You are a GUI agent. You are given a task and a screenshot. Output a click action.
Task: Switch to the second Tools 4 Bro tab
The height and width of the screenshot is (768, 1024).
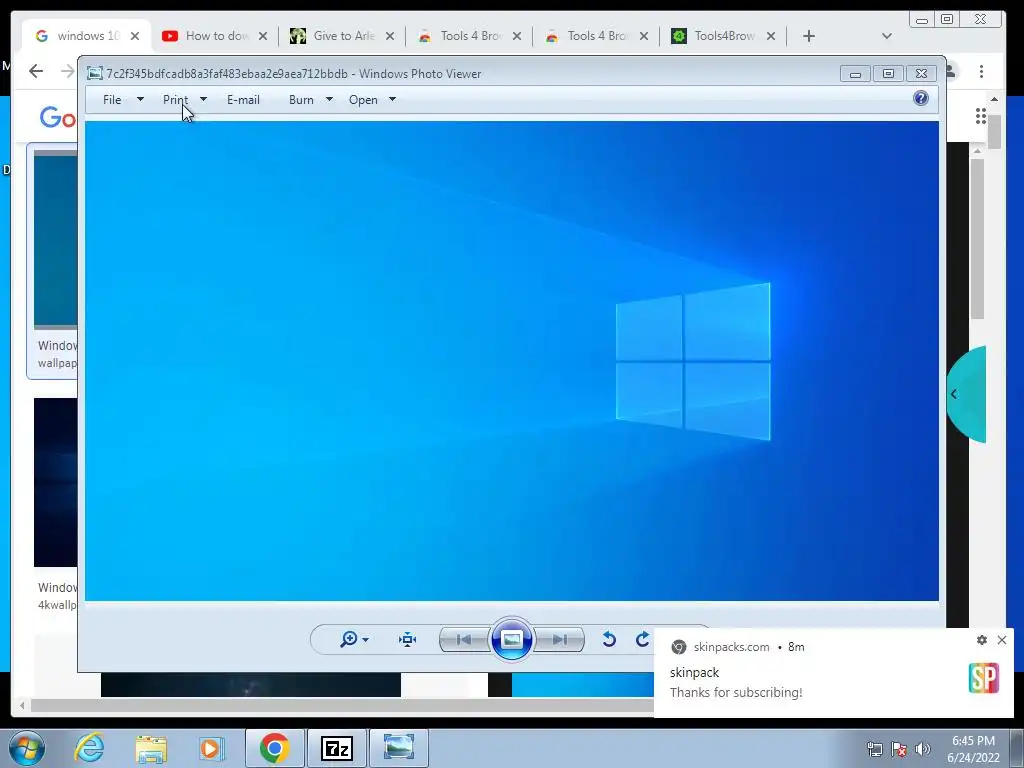(596, 36)
